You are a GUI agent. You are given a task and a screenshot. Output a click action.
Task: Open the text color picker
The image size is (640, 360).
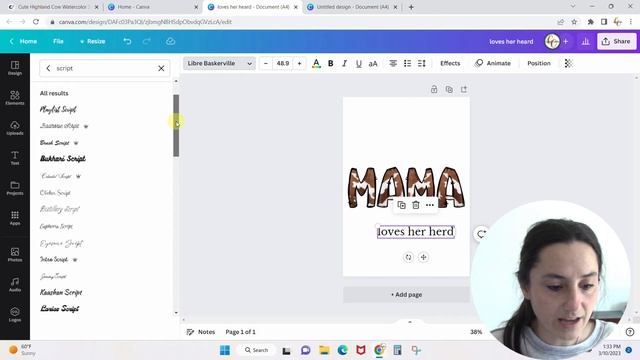pos(316,63)
